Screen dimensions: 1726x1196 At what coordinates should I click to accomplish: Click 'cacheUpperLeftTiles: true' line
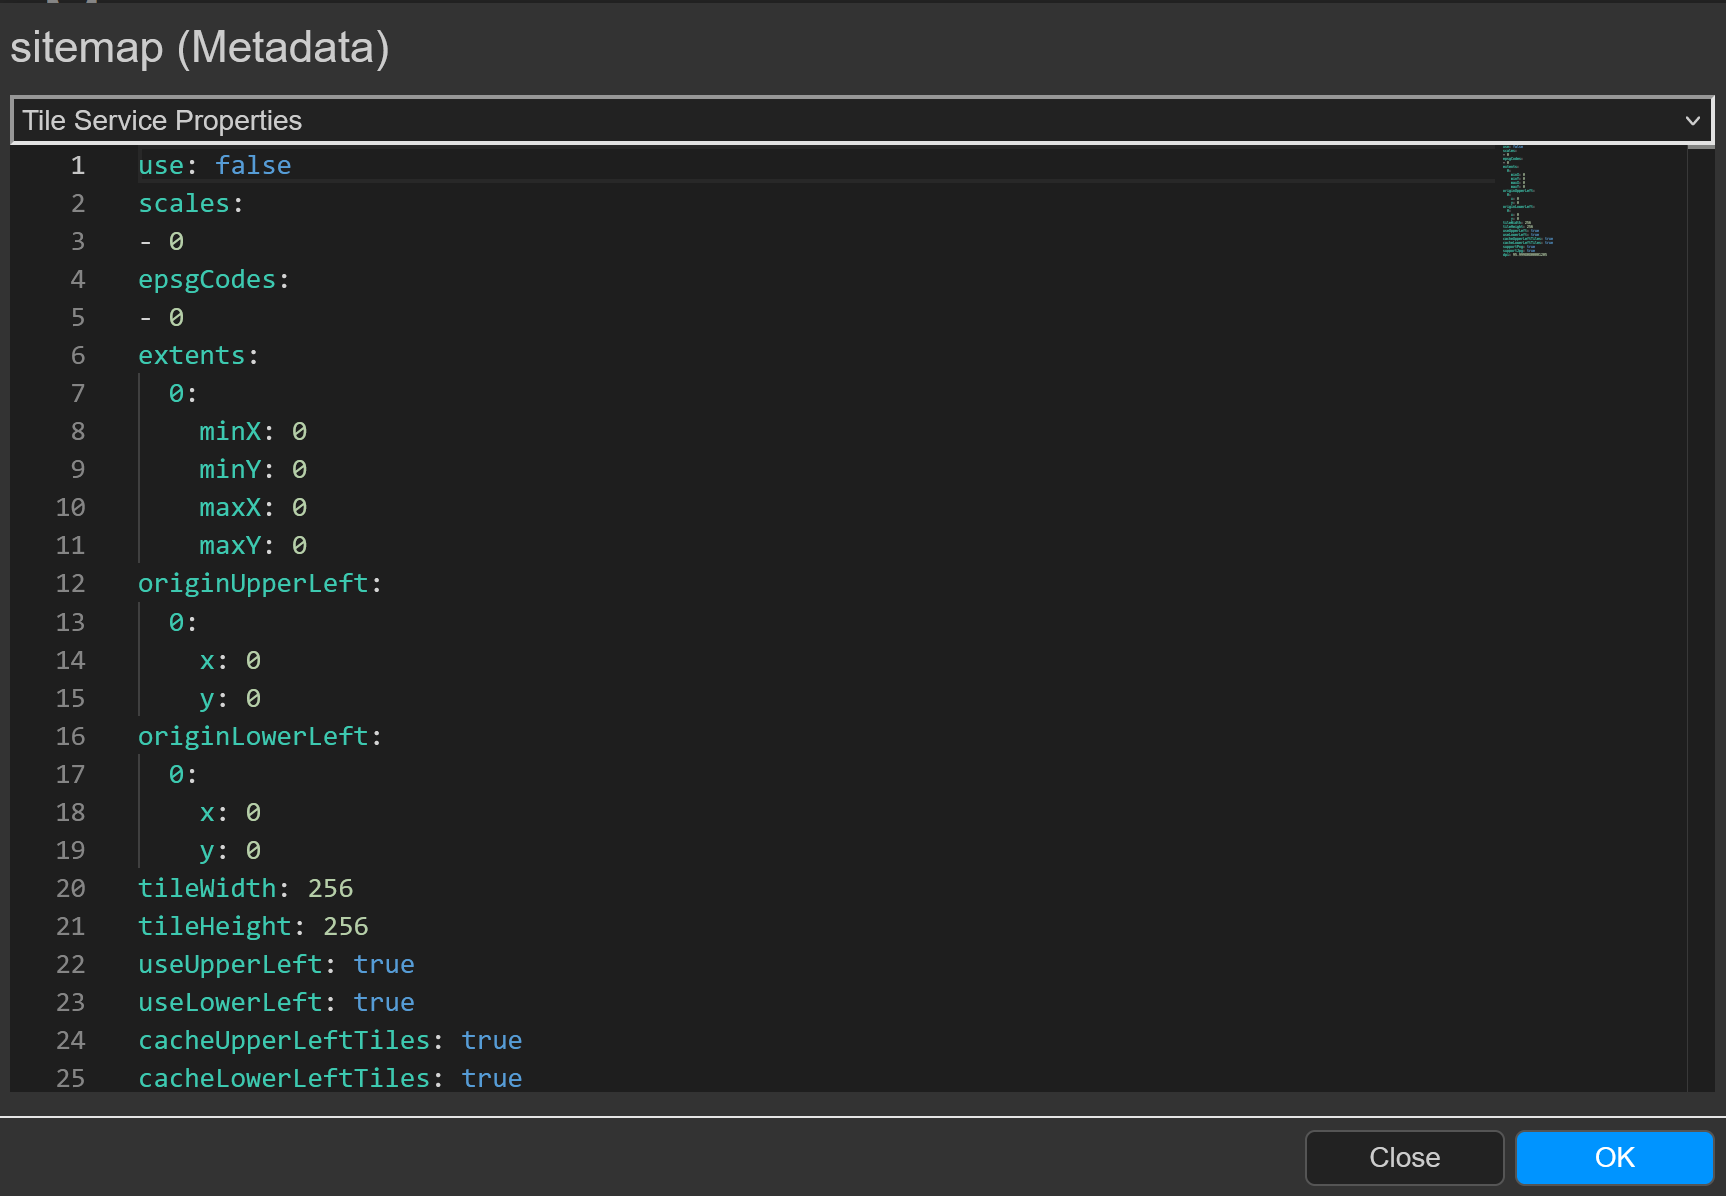(x=330, y=1040)
